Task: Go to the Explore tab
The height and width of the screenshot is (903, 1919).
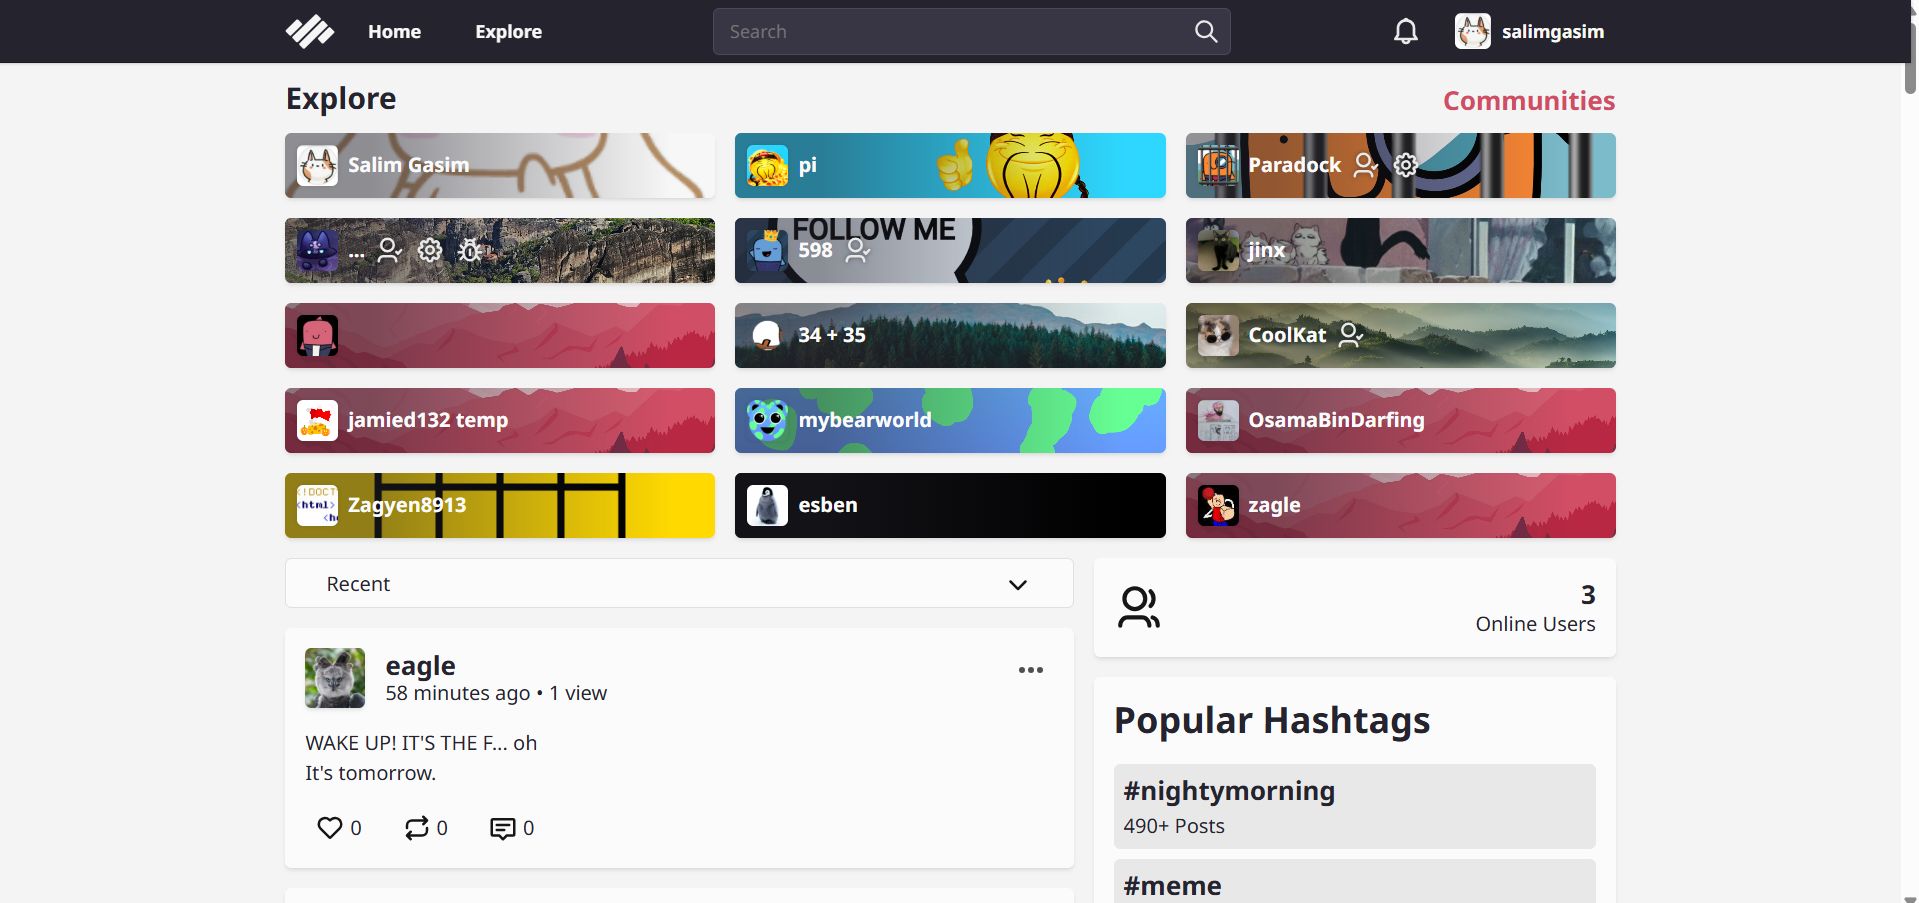Action: tap(508, 32)
